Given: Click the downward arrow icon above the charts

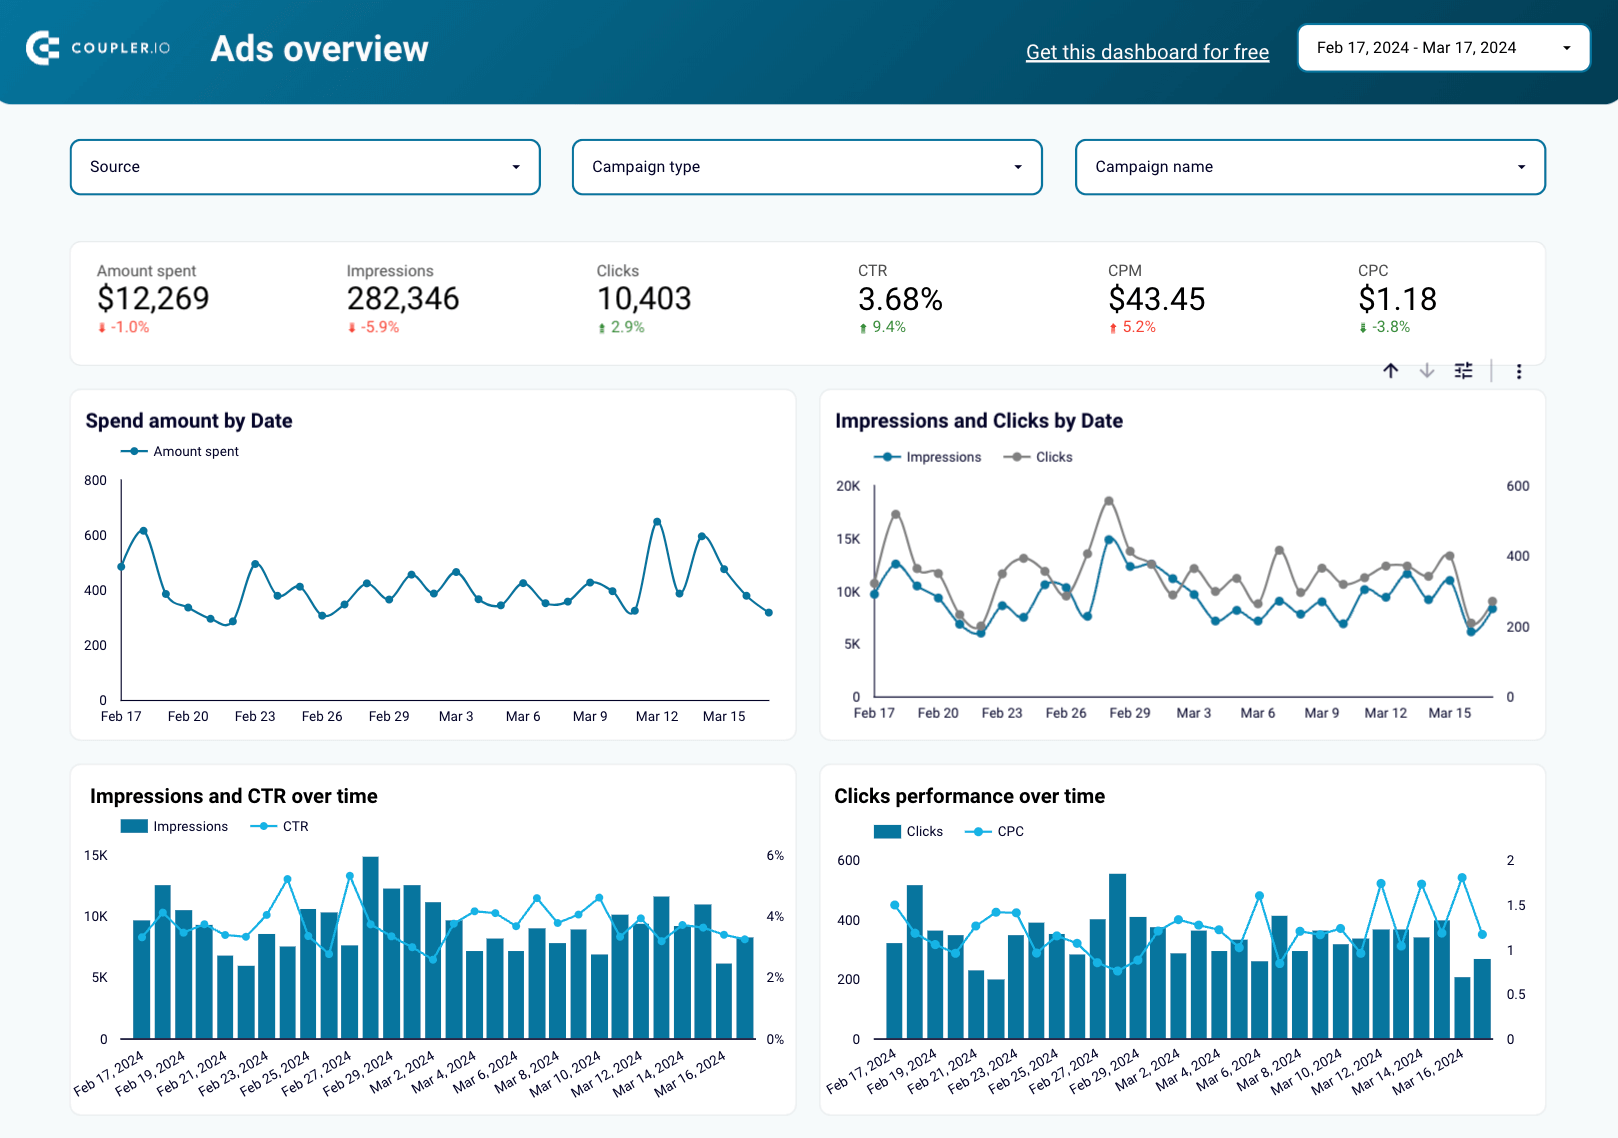Looking at the screenshot, I should [x=1426, y=371].
